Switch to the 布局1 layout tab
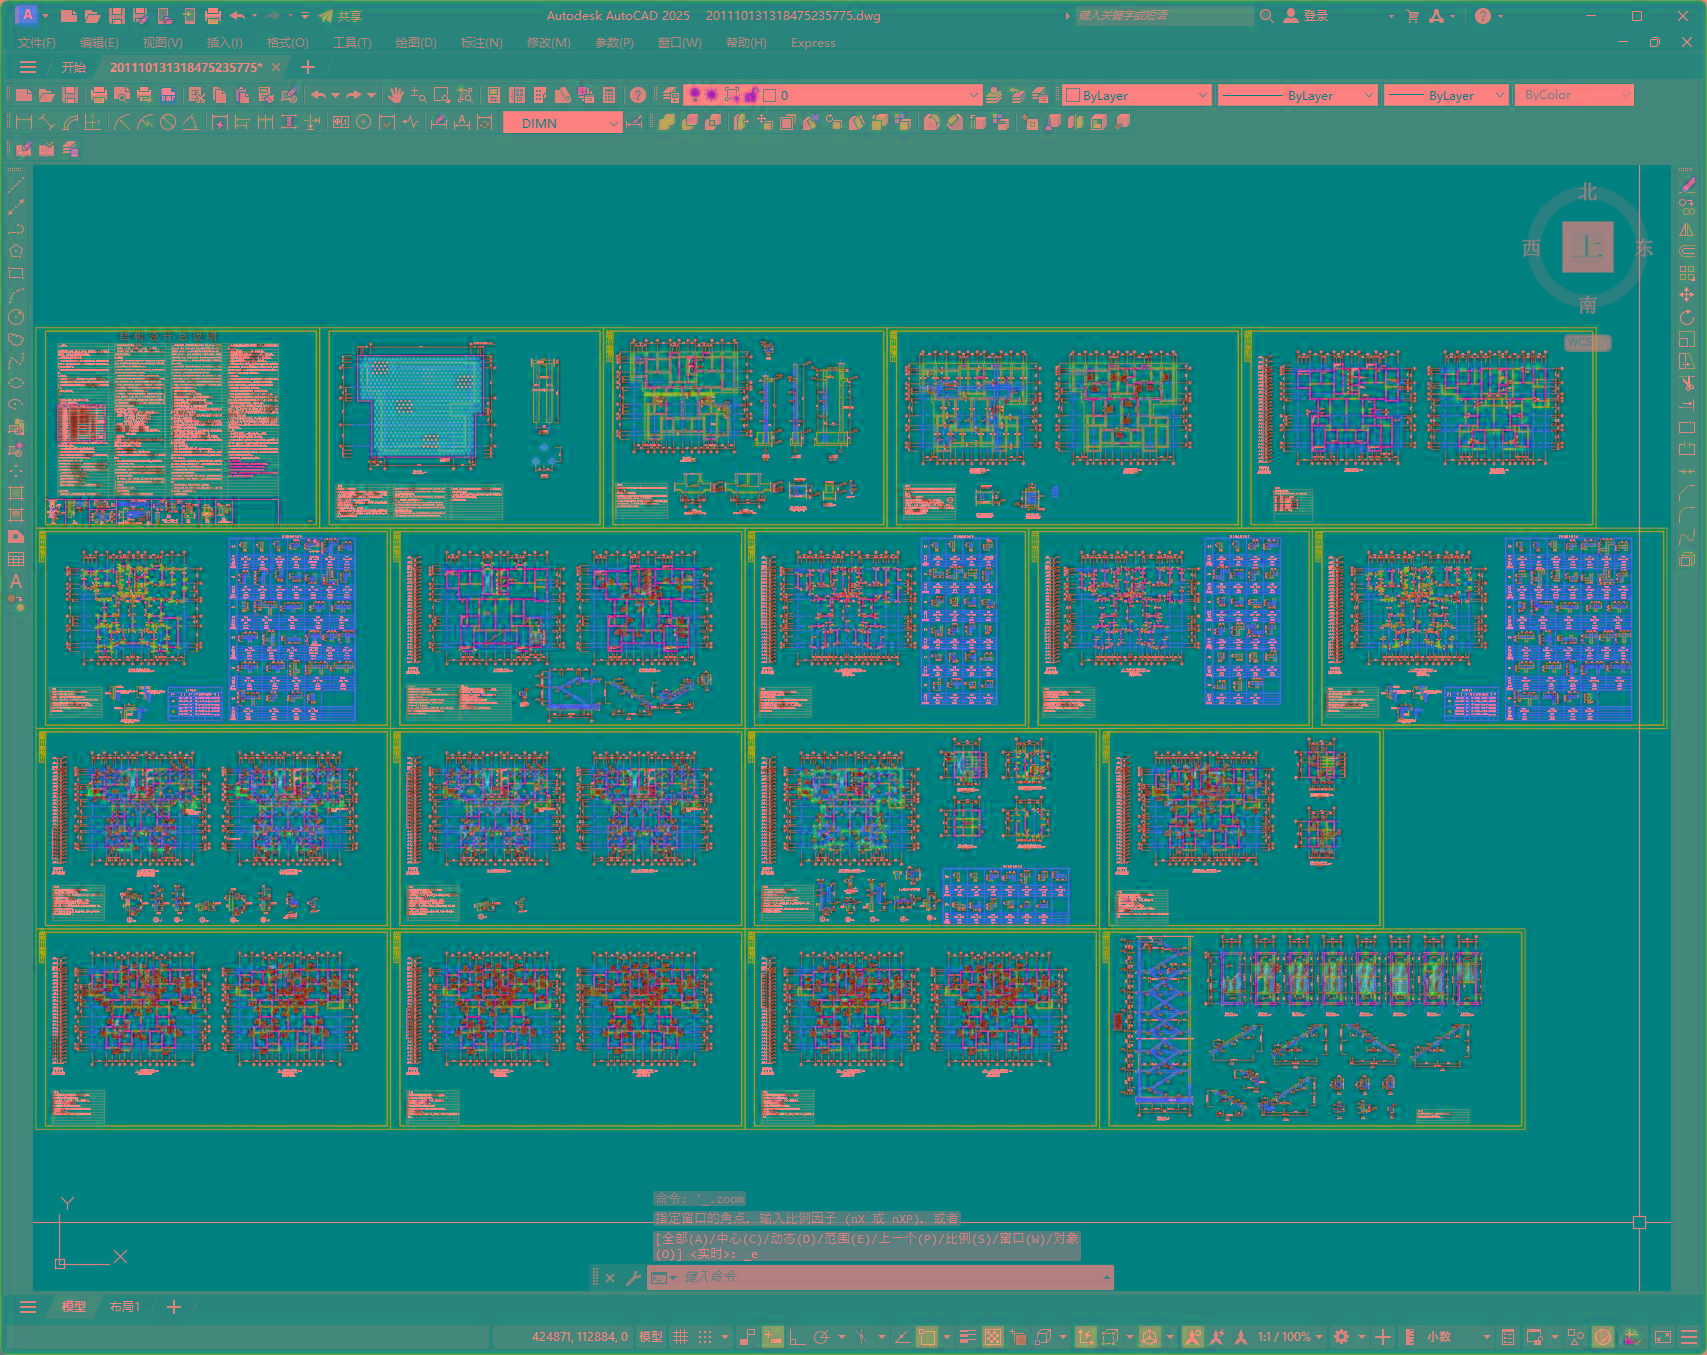 tap(125, 1307)
